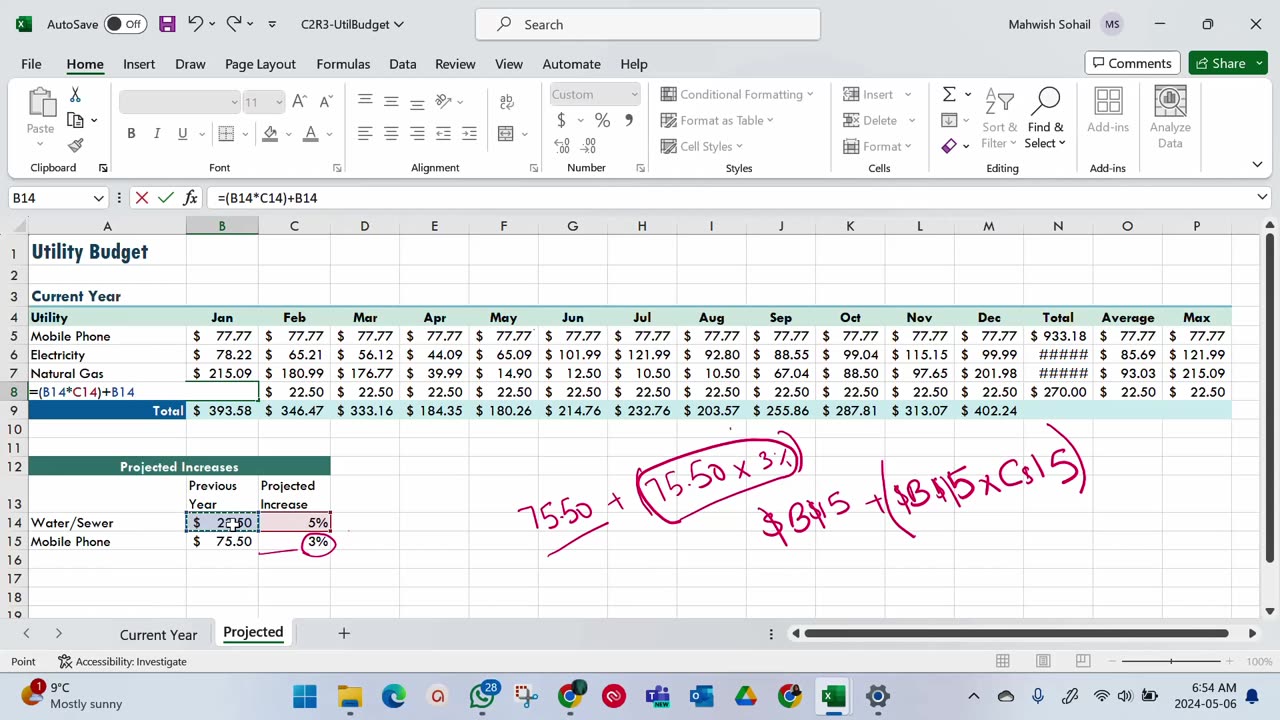Click the Clear eraser icon
This screenshot has width=1280, height=720.
(949, 146)
